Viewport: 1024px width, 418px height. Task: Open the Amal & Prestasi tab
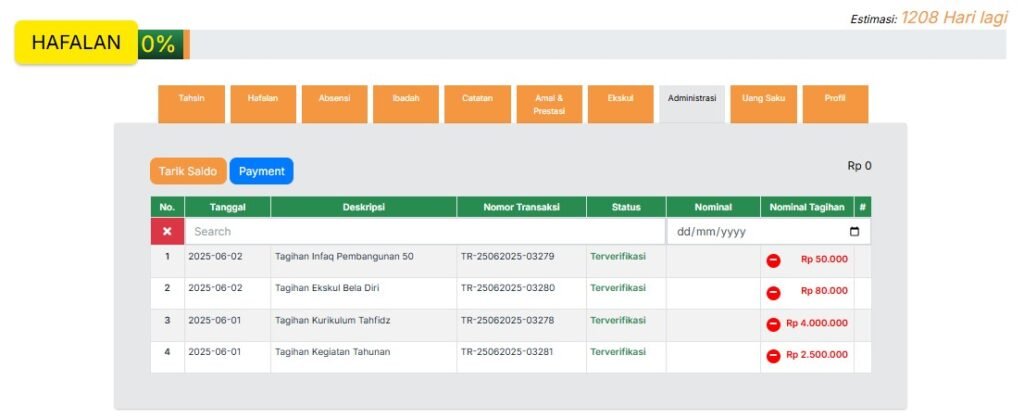coord(549,104)
